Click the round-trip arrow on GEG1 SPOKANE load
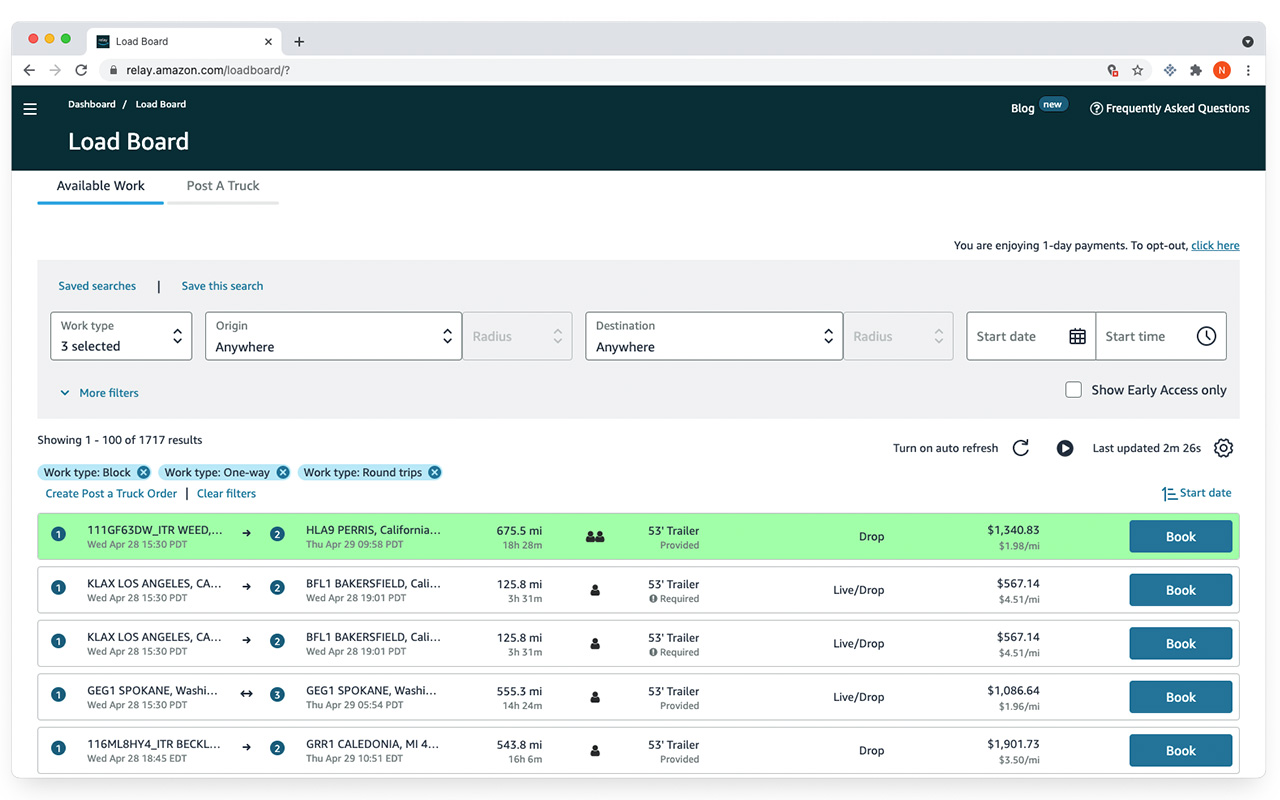Image resolution: width=1280 pixels, height=800 pixels. [246, 694]
